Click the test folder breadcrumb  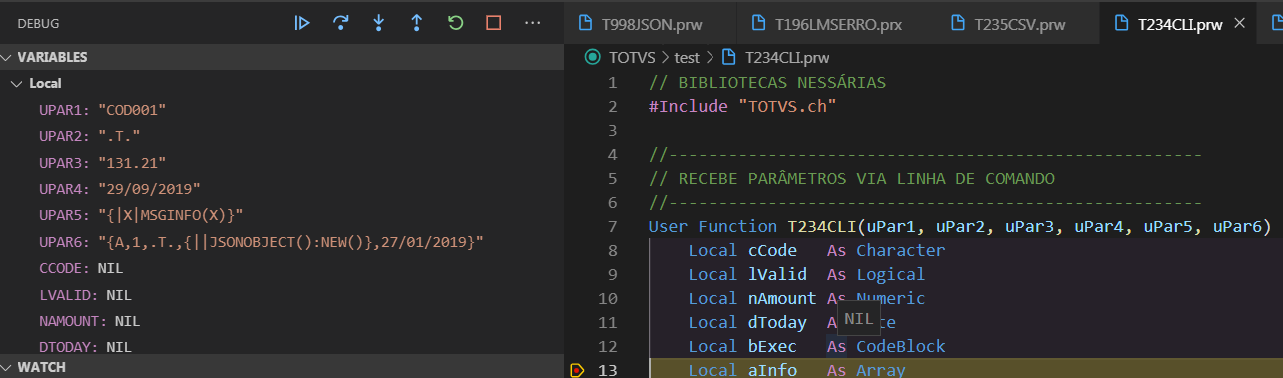point(687,58)
